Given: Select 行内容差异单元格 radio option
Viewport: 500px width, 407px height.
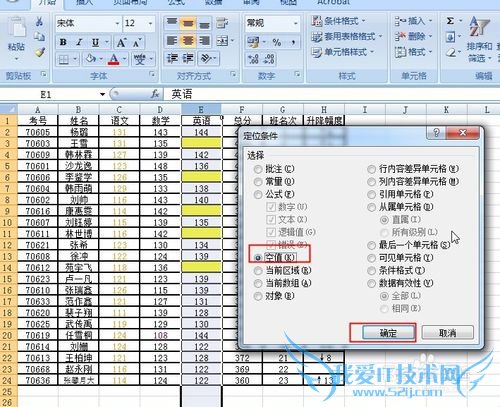Looking at the screenshot, I should click(x=371, y=169).
